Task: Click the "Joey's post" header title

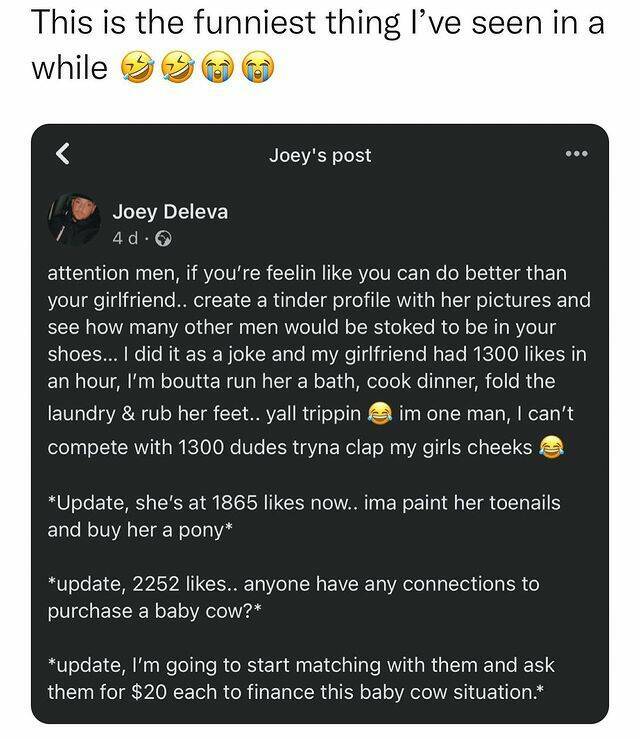Action: [320, 155]
